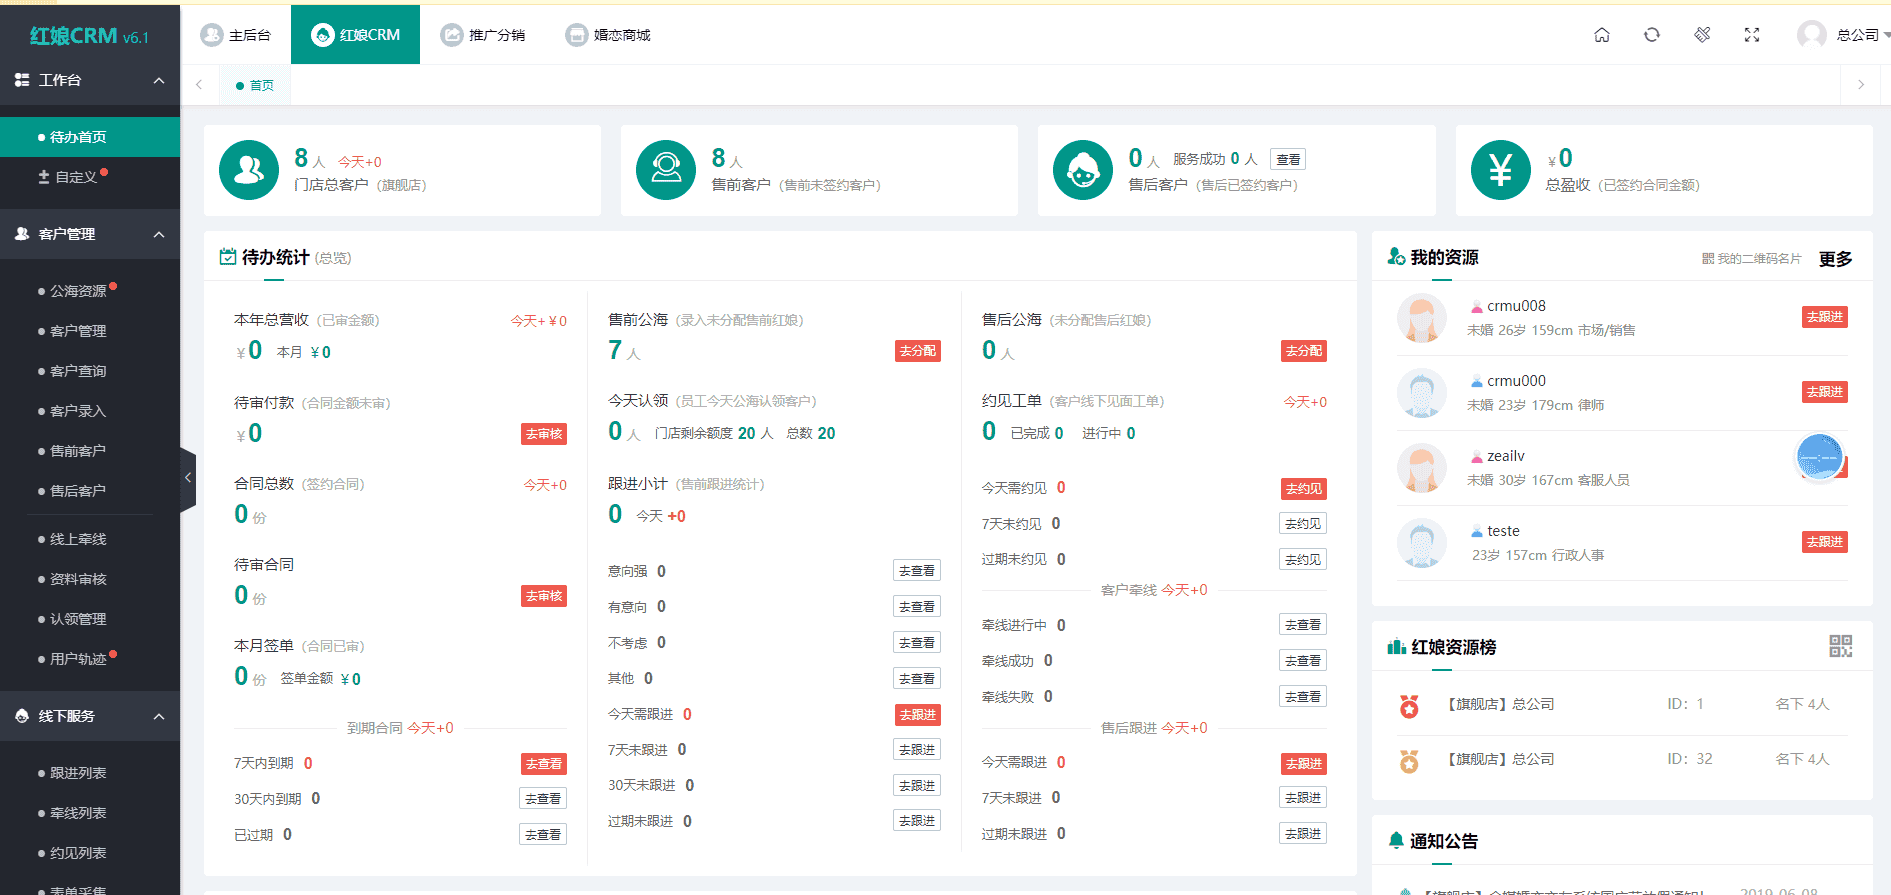Image resolution: width=1891 pixels, height=895 pixels.
Task: Click the 售前客户 headset icon
Action: point(666,170)
